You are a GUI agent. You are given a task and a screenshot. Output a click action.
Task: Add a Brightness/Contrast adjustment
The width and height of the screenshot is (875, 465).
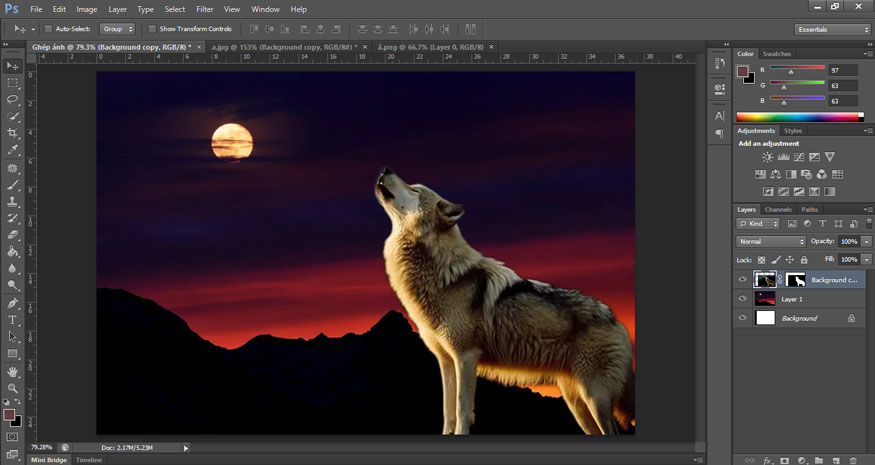pos(767,157)
